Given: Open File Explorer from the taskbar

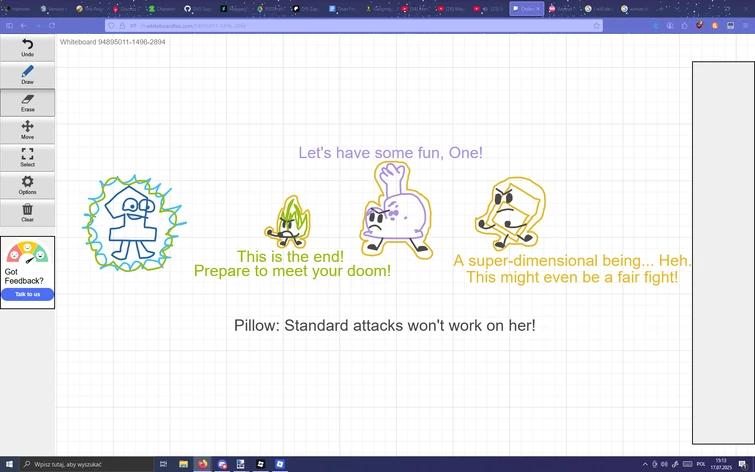Looking at the screenshot, I should click(183, 464).
